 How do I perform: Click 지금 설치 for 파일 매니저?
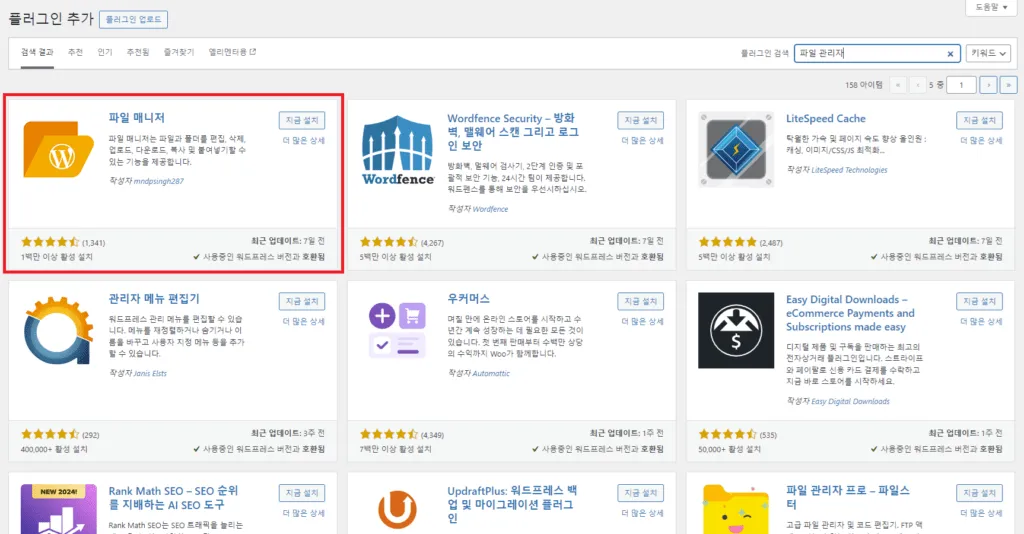pos(301,120)
